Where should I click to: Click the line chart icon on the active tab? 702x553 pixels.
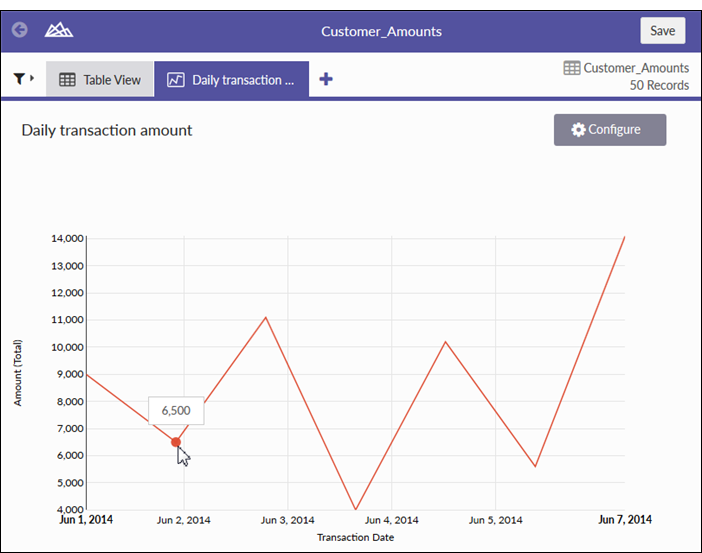click(x=175, y=80)
